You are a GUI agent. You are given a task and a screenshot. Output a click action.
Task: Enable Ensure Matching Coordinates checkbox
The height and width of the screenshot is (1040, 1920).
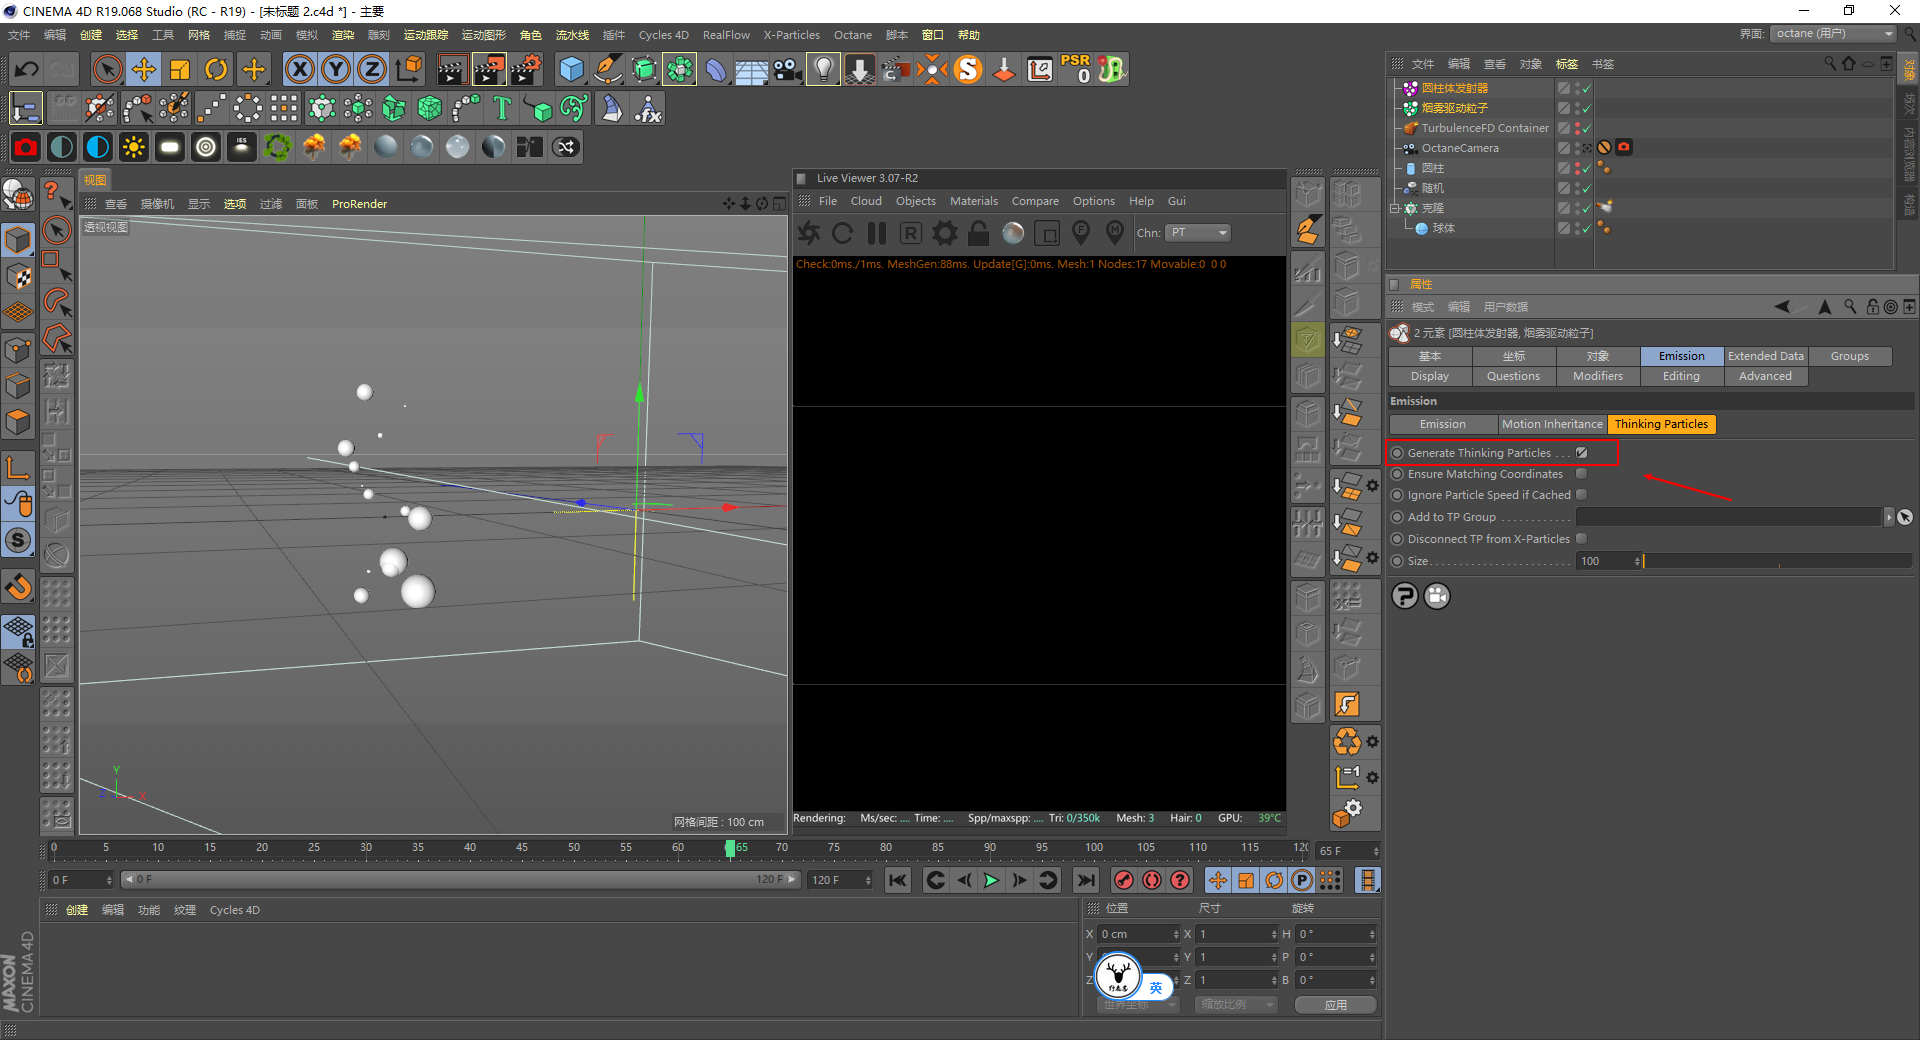pyautogui.click(x=1582, y=474)
